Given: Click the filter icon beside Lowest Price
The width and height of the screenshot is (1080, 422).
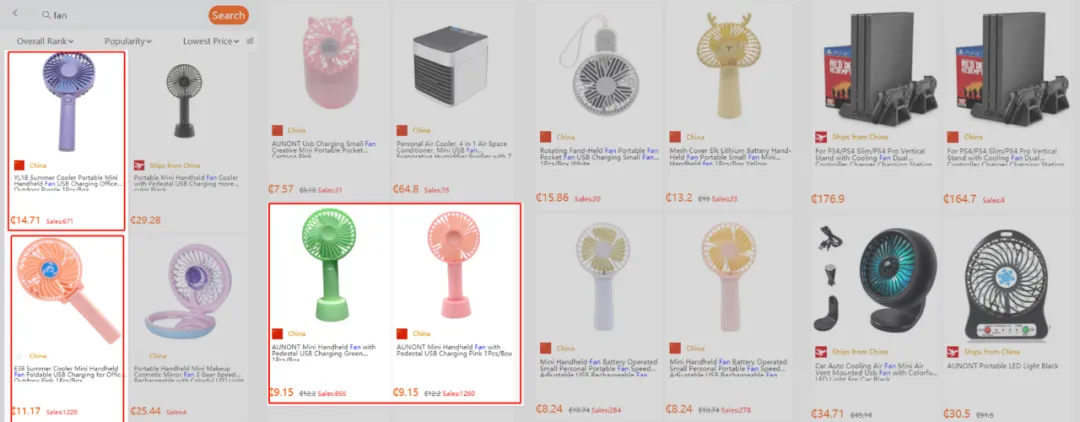Looking at the screenshot, I should point(249,41).
